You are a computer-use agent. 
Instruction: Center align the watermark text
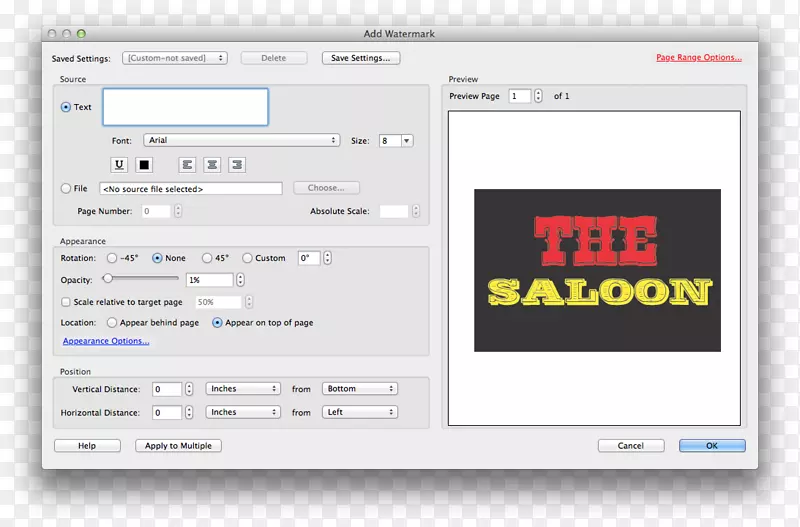pyautogui.click(x=212, y=165)
